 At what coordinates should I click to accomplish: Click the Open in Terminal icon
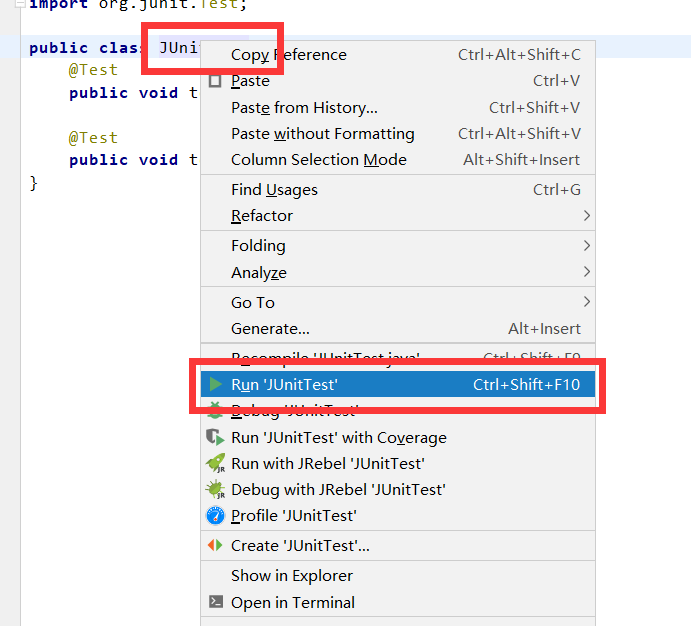pyautogui.click(x=215, y=602)
